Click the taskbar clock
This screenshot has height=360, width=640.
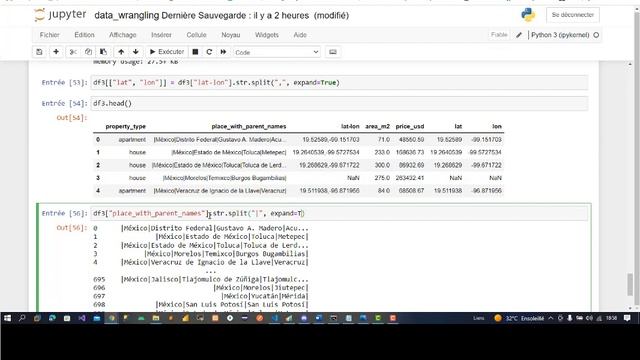pos(611,318)
